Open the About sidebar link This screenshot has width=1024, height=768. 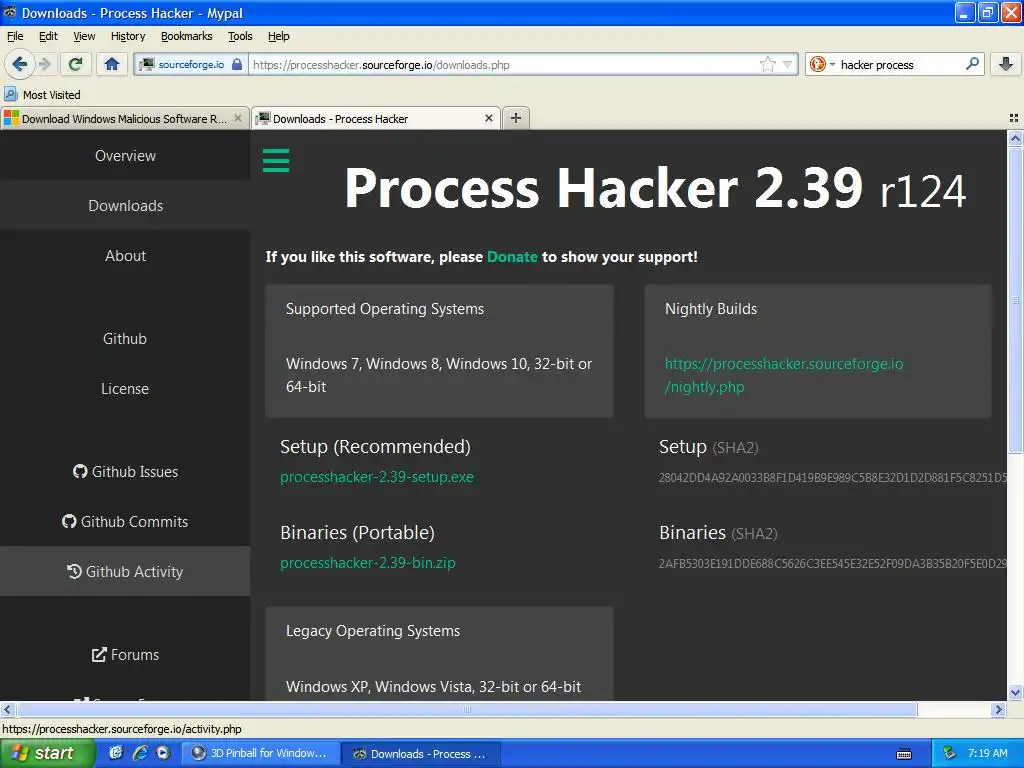125,255
